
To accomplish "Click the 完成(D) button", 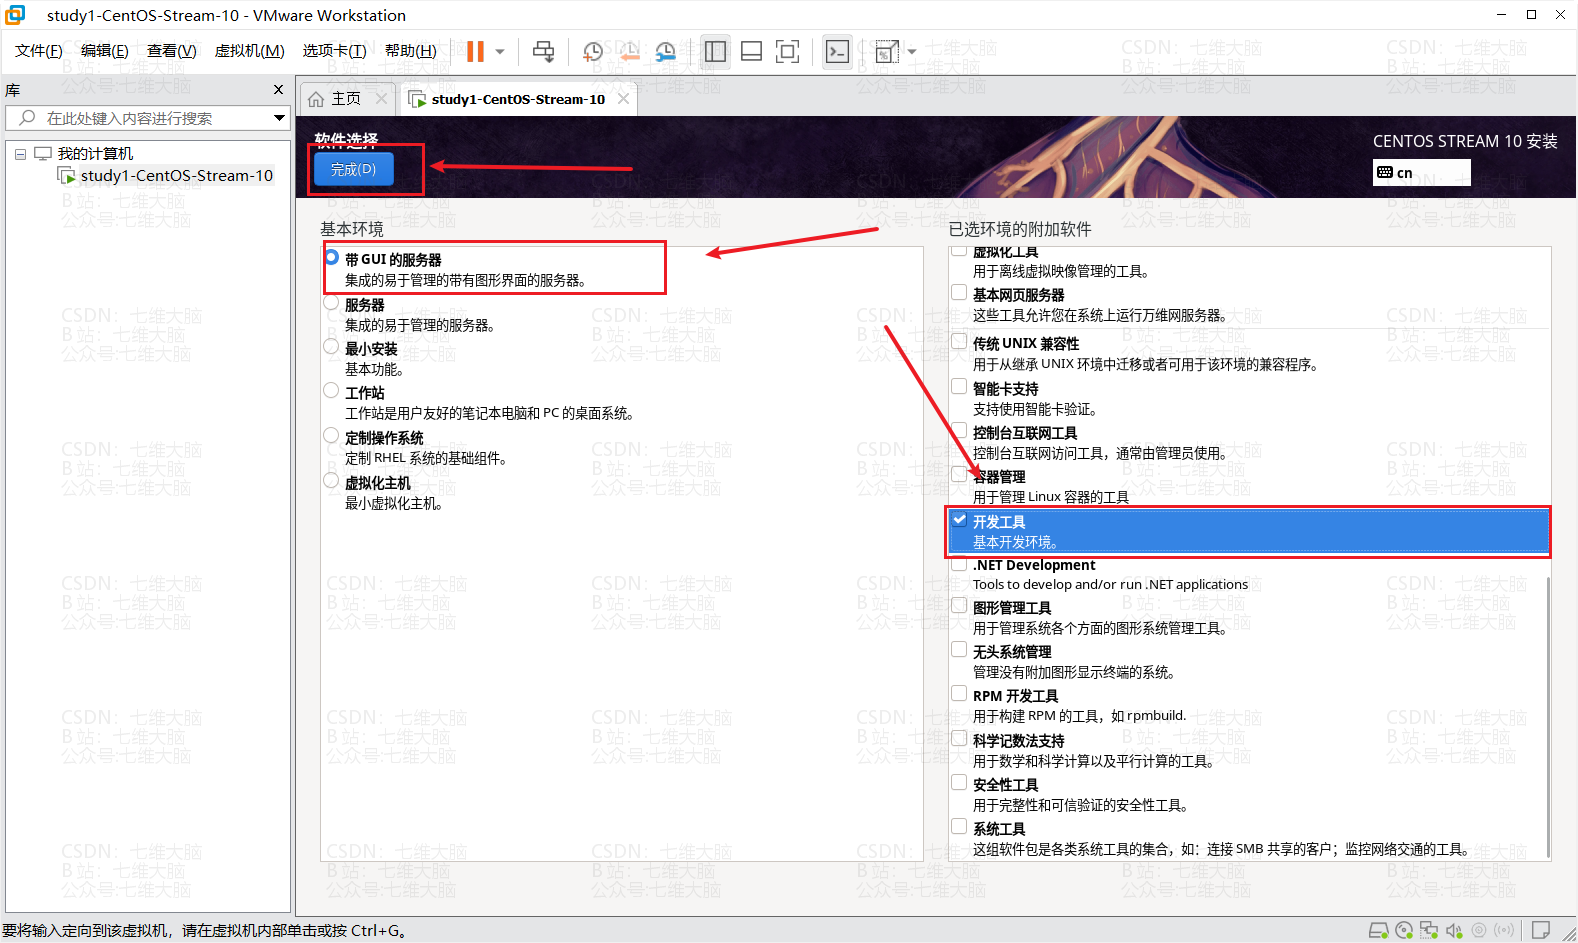I will 354,169.
